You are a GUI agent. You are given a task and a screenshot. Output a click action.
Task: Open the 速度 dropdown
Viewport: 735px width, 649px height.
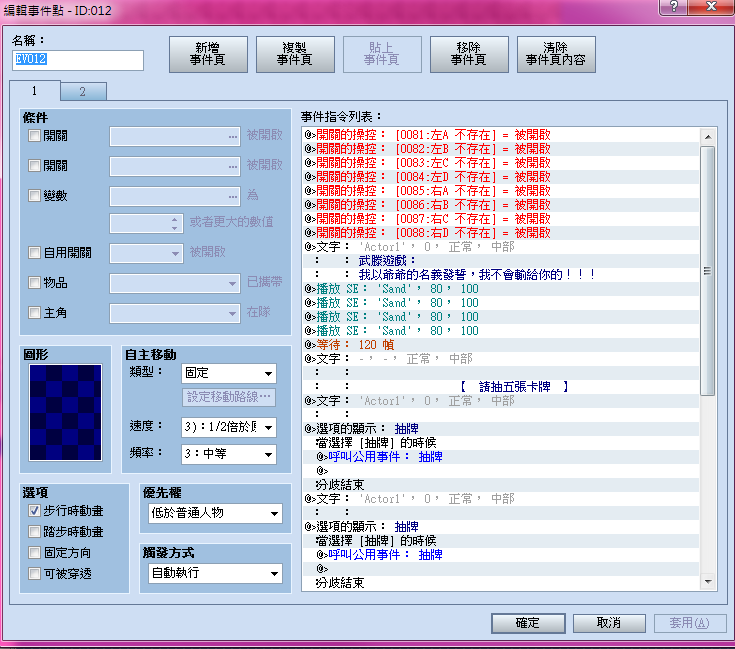tap(229, 427)
